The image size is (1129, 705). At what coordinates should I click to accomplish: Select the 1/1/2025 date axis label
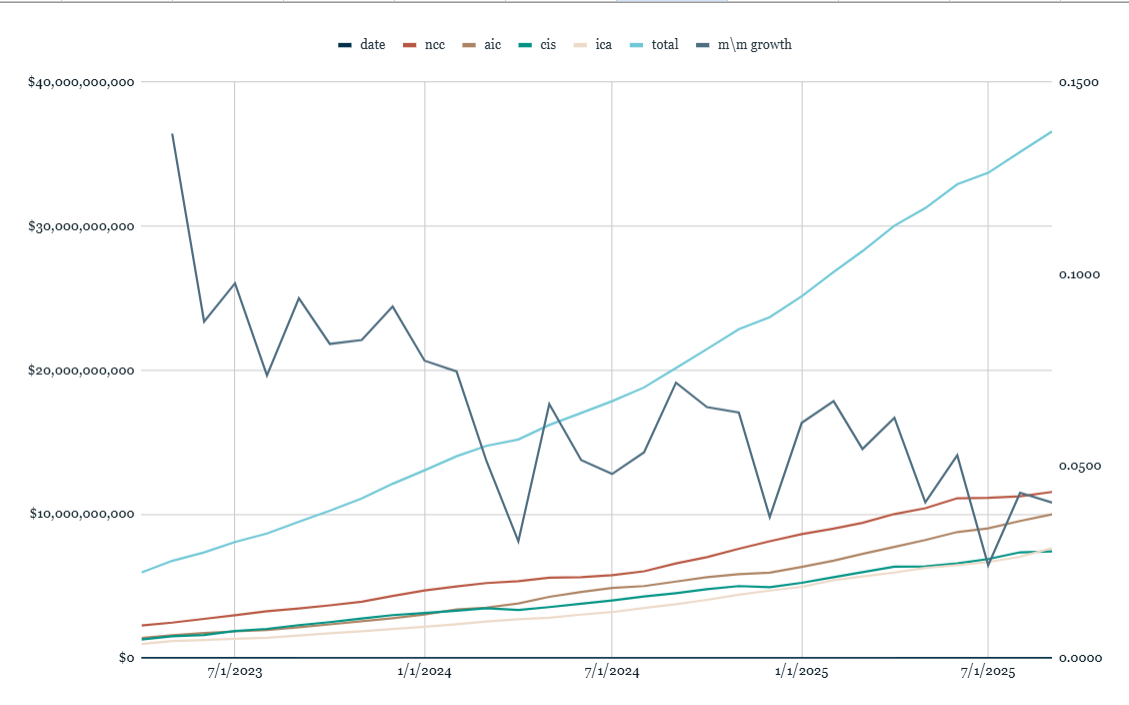click(x=801, y=673)
